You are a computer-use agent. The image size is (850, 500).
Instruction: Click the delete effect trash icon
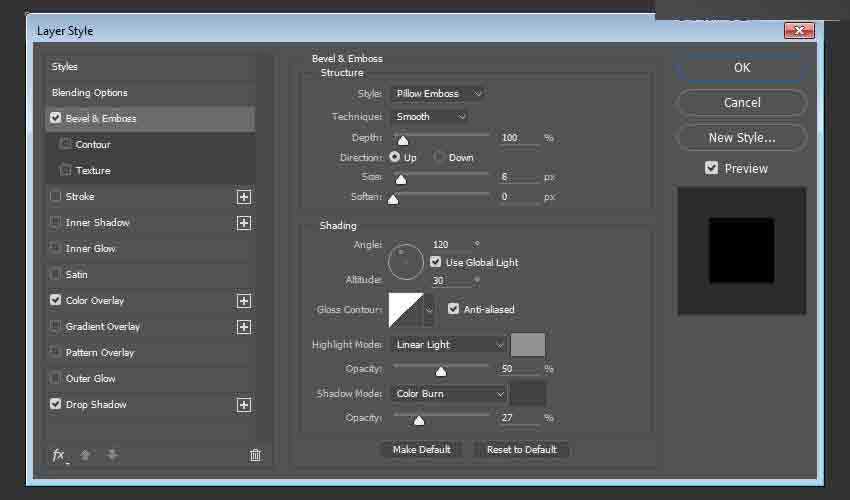point(255,455)
